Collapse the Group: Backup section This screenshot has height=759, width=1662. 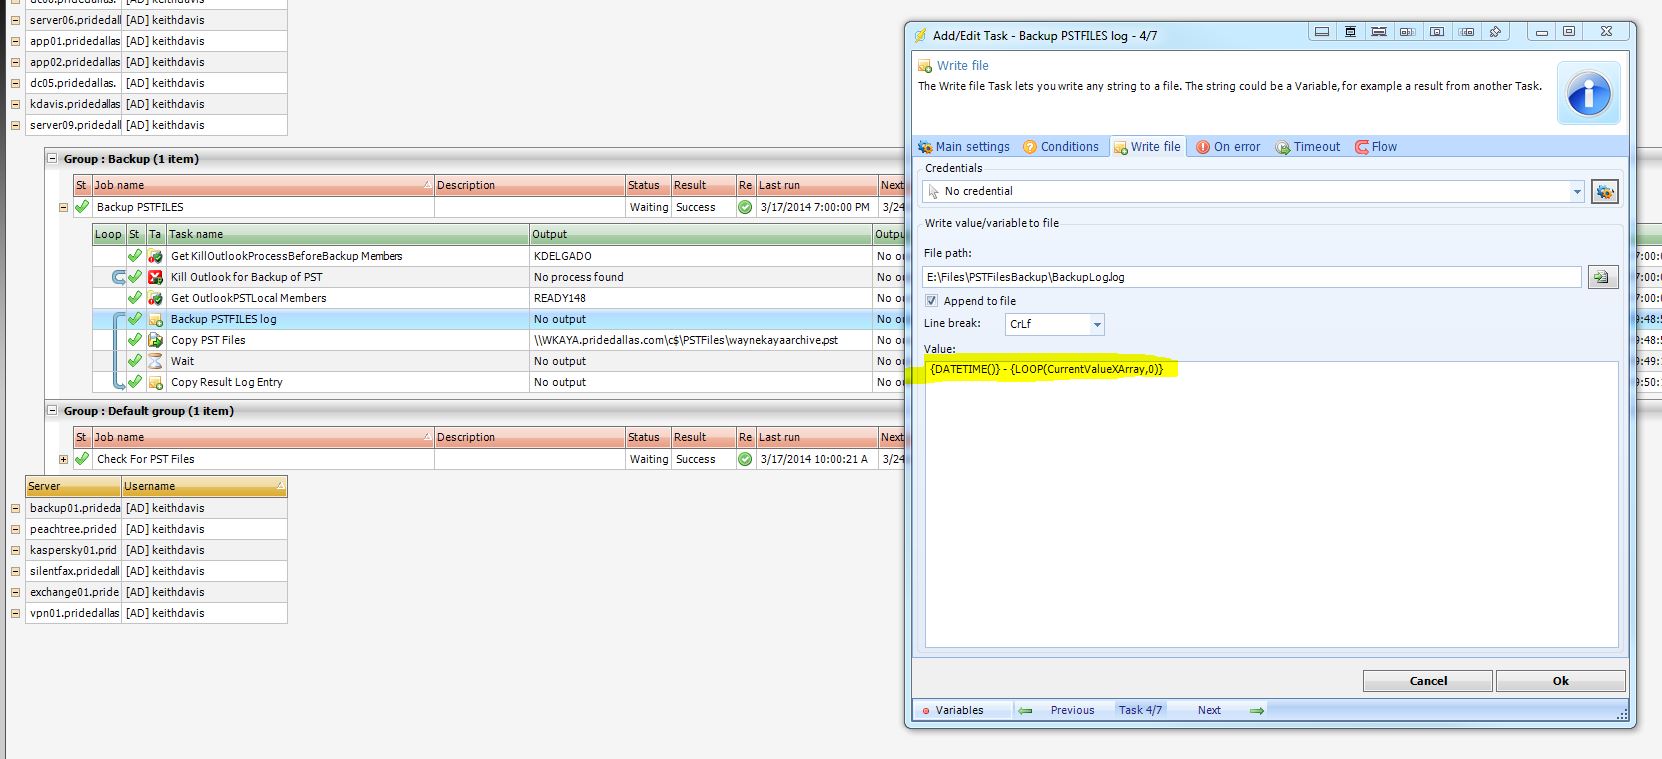pyautogui.click(x=53, y=159)
